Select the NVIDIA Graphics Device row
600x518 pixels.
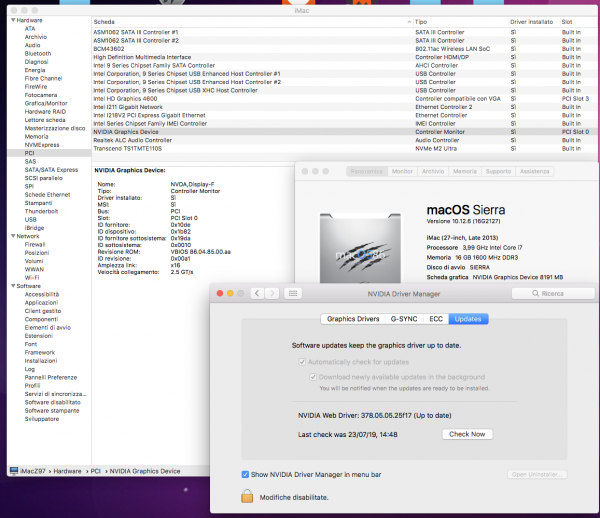coord(344,132)
